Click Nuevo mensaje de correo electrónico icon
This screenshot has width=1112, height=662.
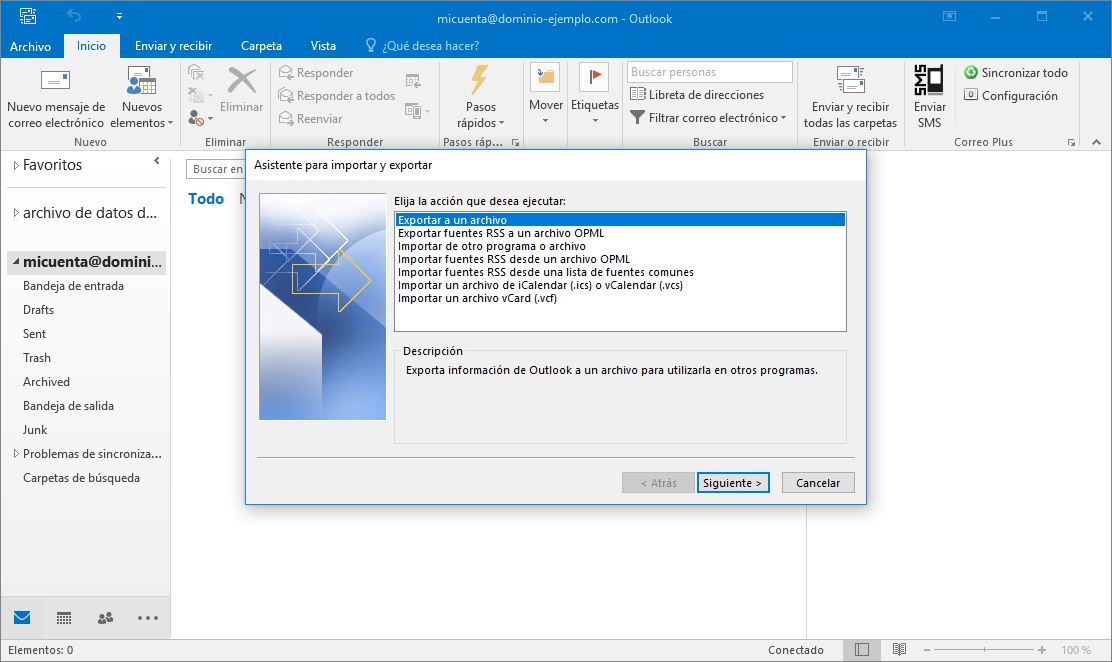point(55,80)
